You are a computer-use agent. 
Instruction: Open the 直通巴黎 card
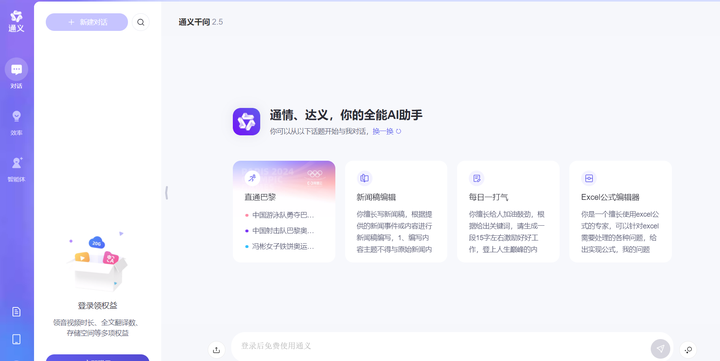coord(284,211)
